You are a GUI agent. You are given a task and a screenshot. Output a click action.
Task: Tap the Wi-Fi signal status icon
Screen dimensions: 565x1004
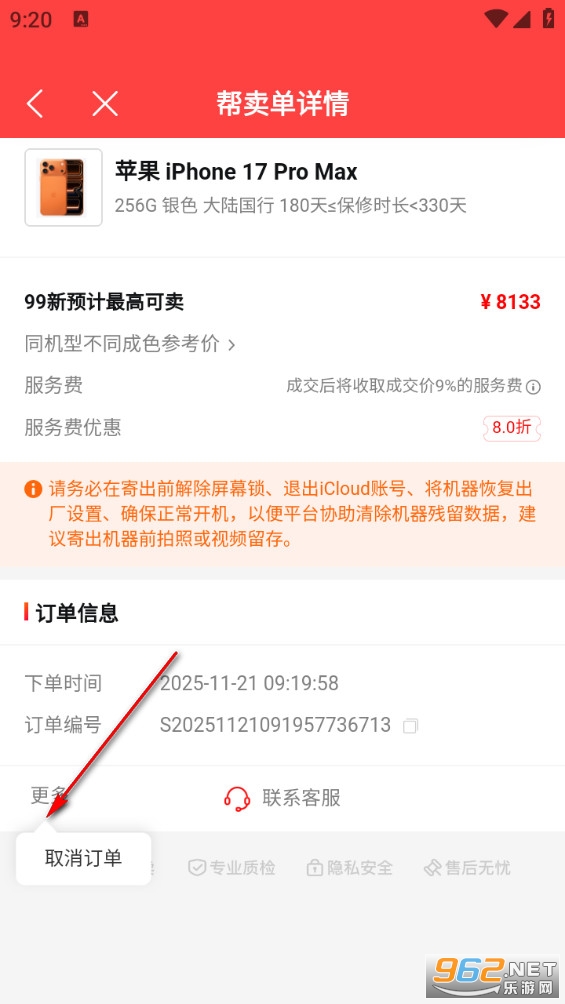click(x=496, y=19)
